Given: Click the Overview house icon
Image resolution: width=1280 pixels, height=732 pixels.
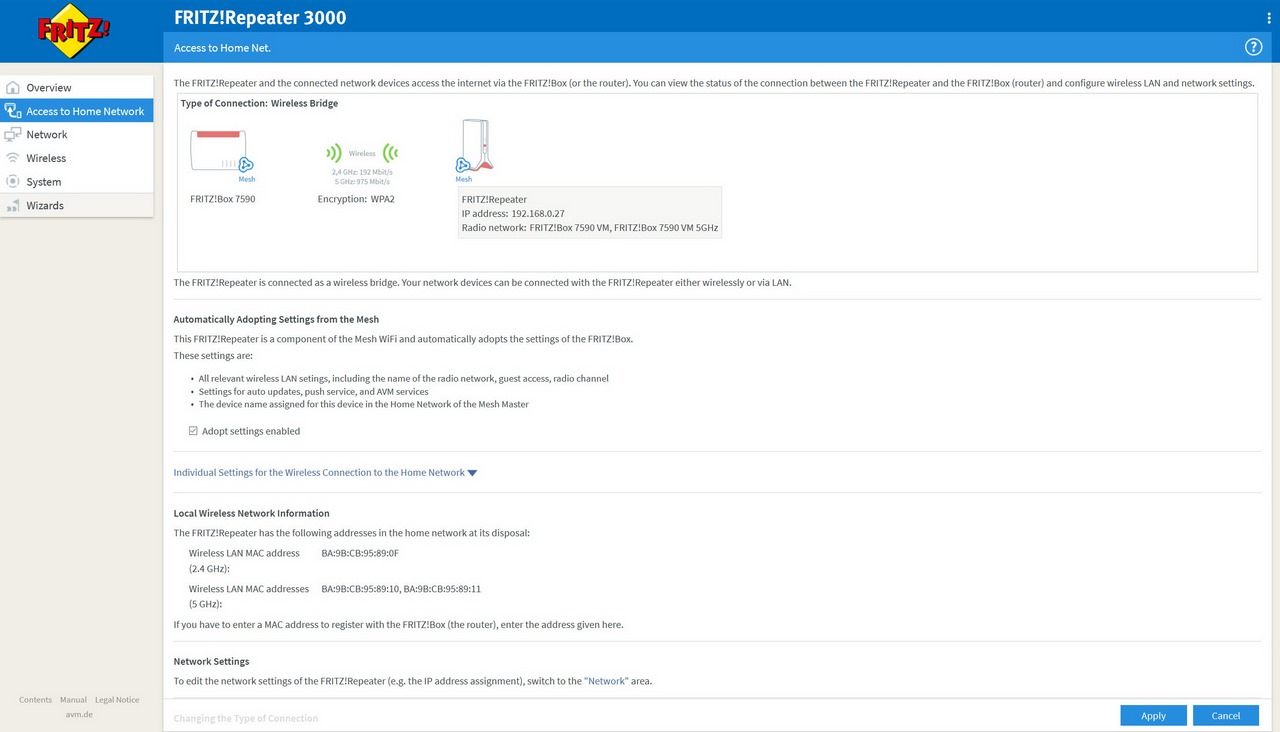Looking at the screenshot, I should point(13,88).
